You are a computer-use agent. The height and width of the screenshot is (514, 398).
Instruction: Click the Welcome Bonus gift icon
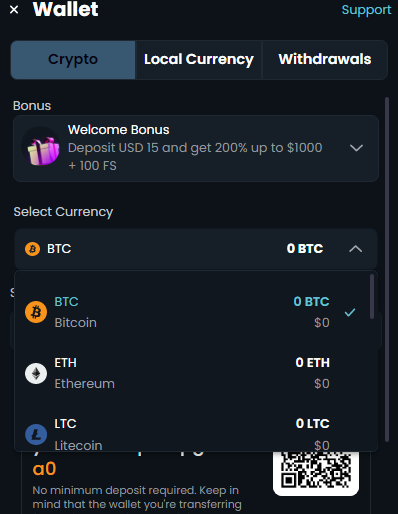[42, 149]
